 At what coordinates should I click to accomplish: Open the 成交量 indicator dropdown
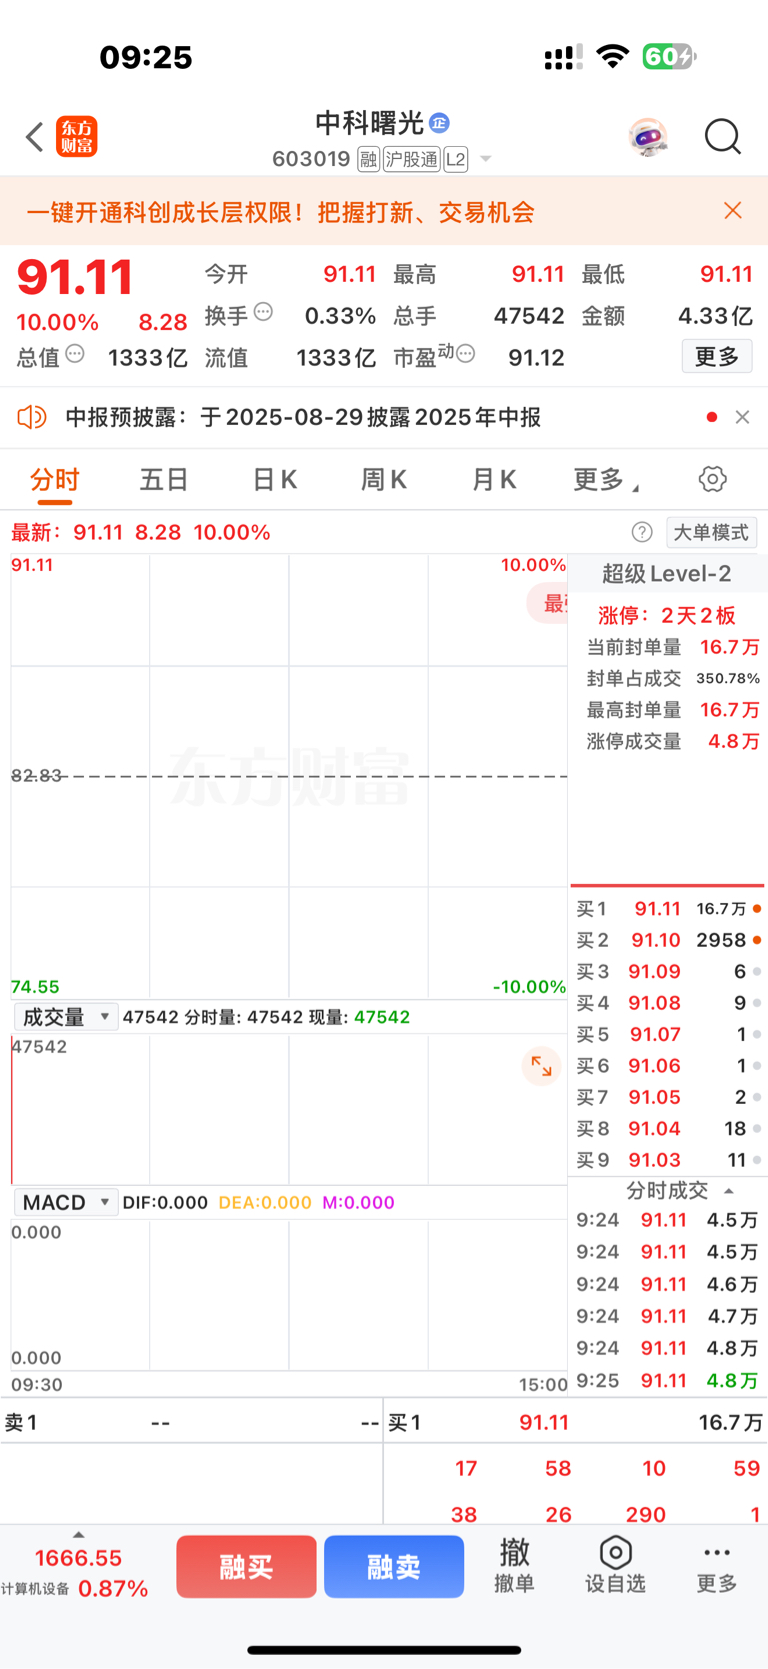(66, 1017)
